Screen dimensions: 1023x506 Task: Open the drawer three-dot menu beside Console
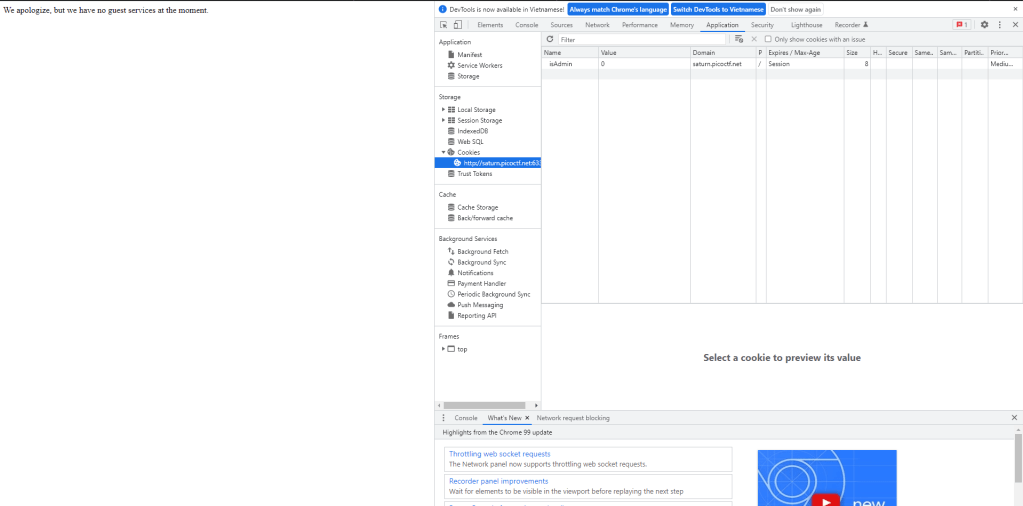(x=444, y=418)
